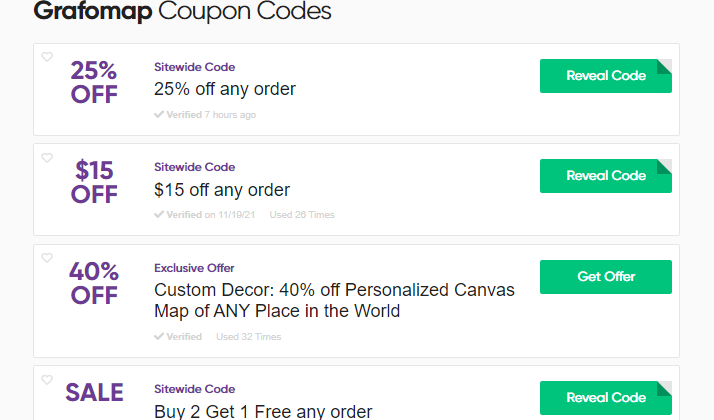Click 'Verified 7 hours ago' checkmark icon

(159, 114)
